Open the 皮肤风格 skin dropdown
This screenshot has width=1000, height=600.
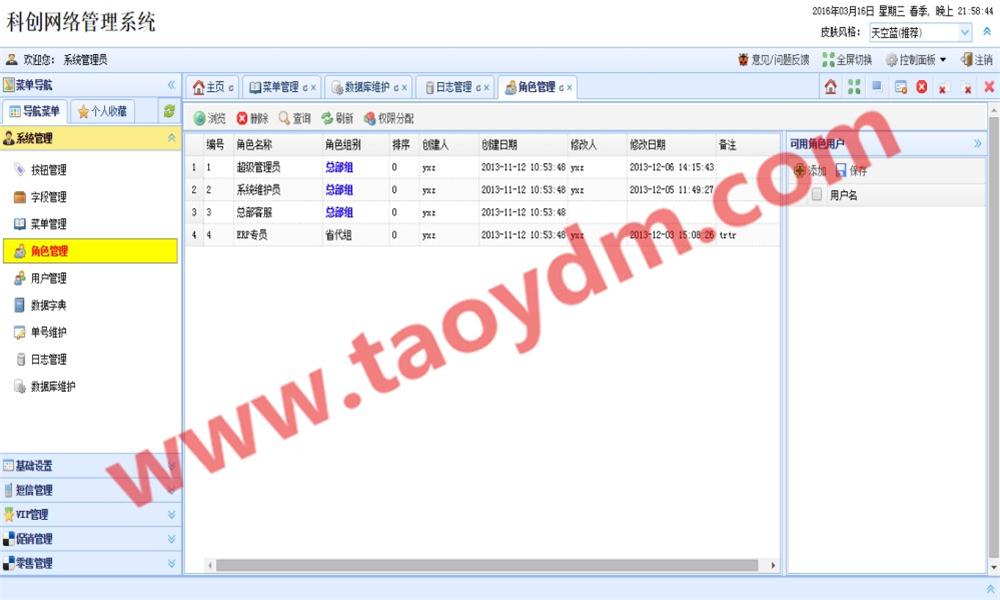point(965,32)
